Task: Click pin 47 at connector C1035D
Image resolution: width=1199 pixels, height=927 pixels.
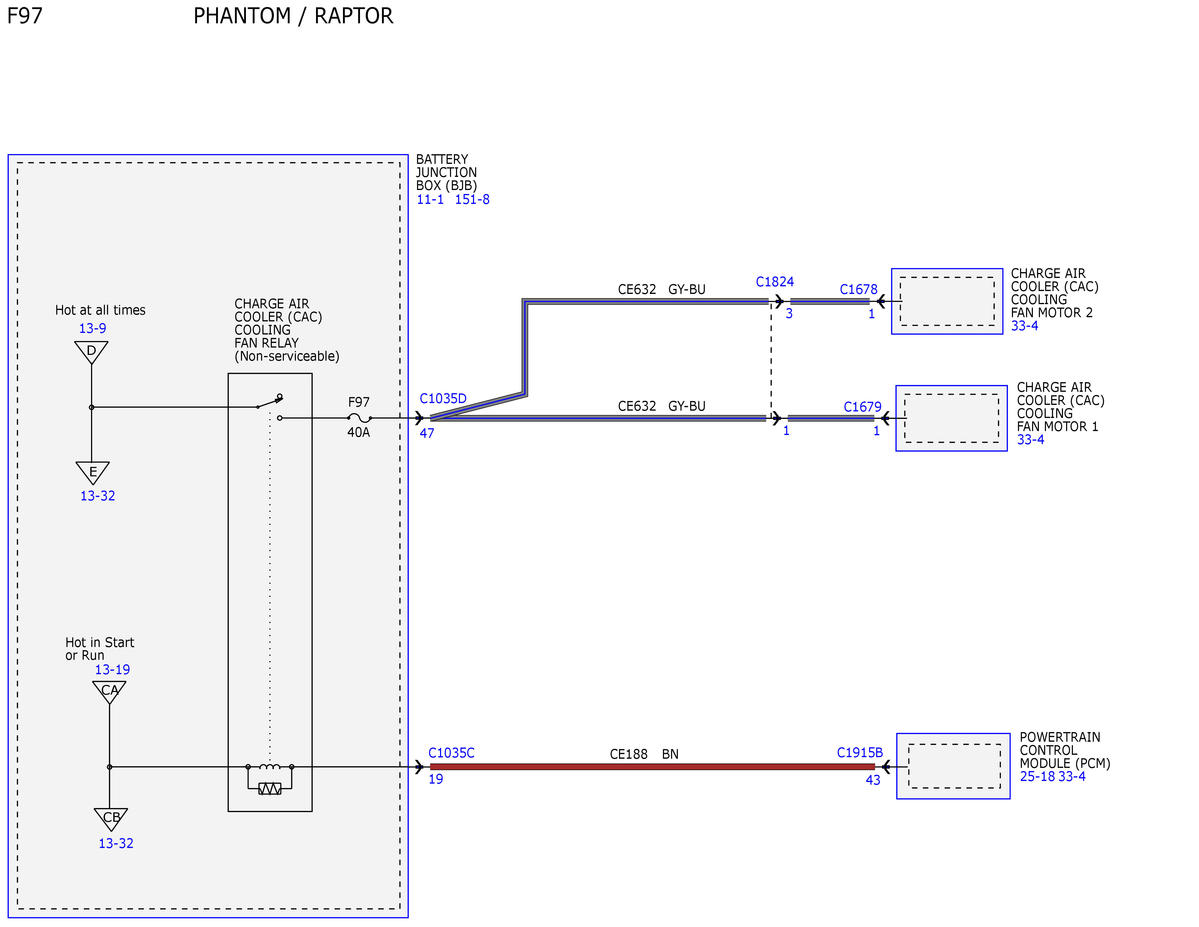Action: 427,433
